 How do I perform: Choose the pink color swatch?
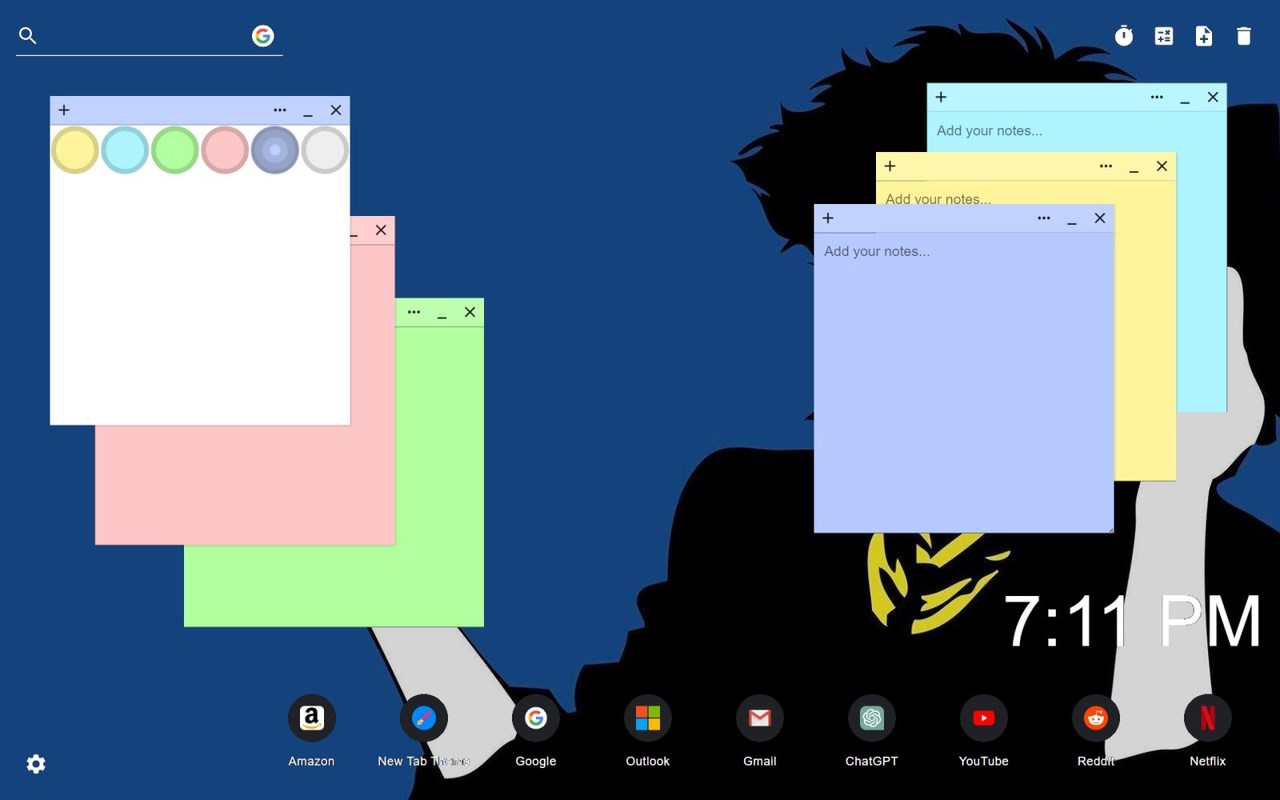coord(225,150)
